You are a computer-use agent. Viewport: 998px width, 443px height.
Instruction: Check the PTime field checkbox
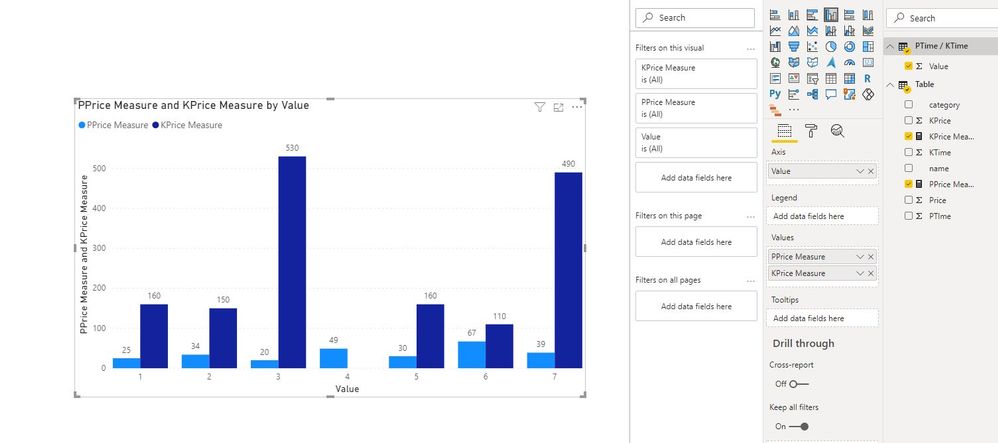[908, 216]
